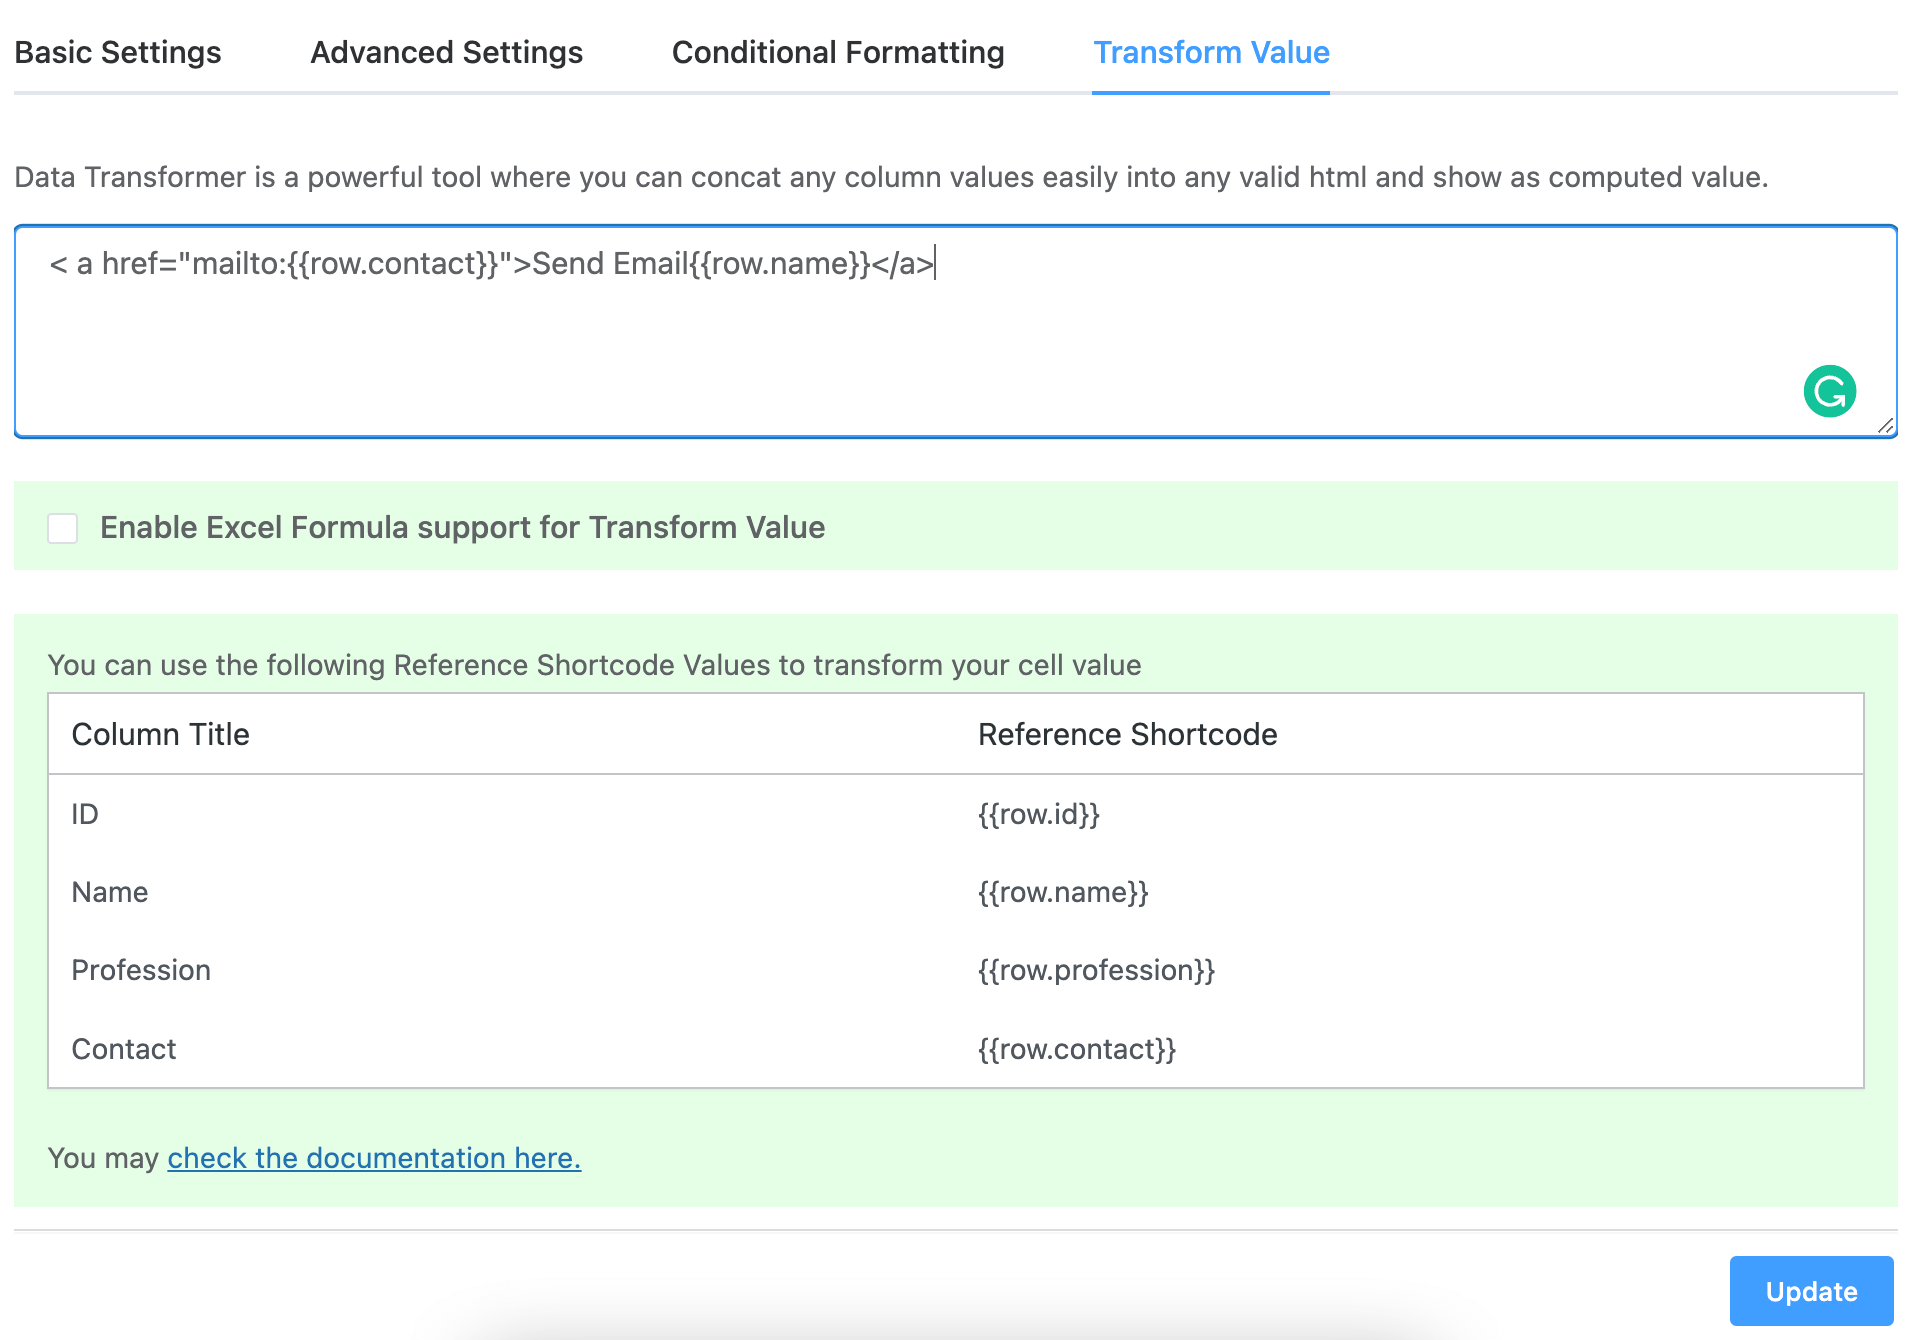The image size is (1914, 1340).
Task: Go to Conditional Formatting tab
Action: 837,52
